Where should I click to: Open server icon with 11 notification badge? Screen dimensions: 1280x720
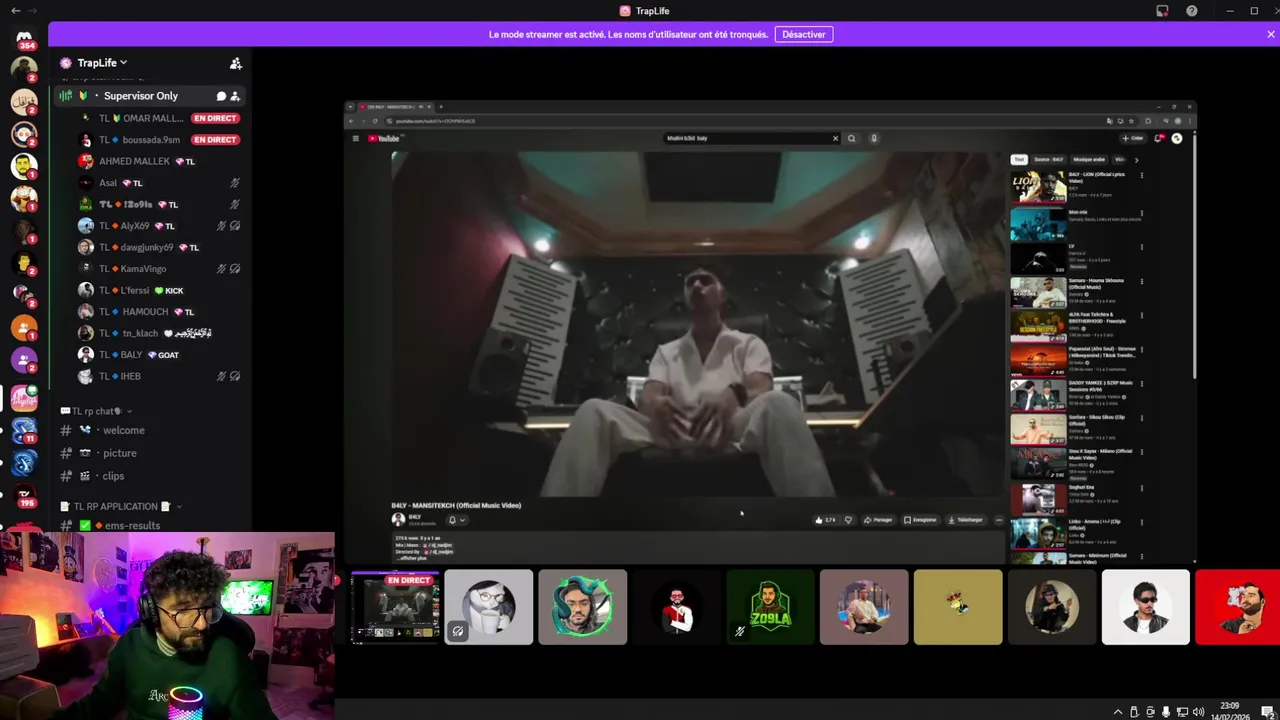[24, 431]
